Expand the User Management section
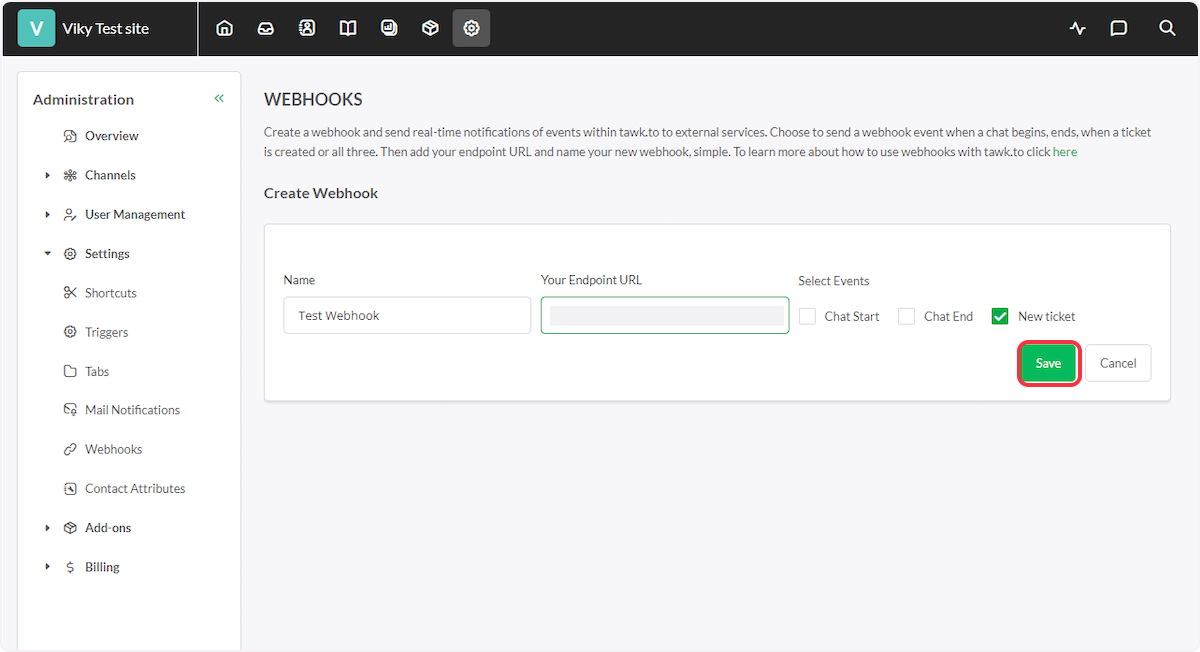This screenshot has width=1200, height=652. coord(48,215)
